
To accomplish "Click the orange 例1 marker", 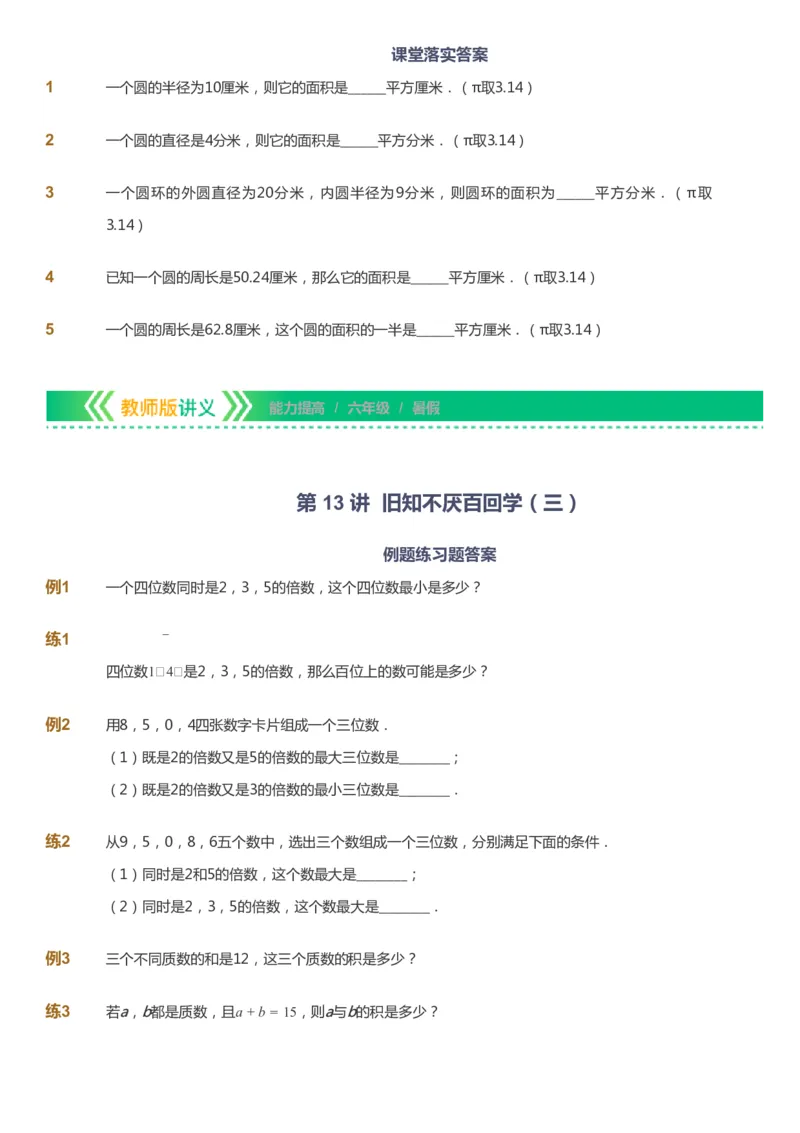I will tap(58, 585).
